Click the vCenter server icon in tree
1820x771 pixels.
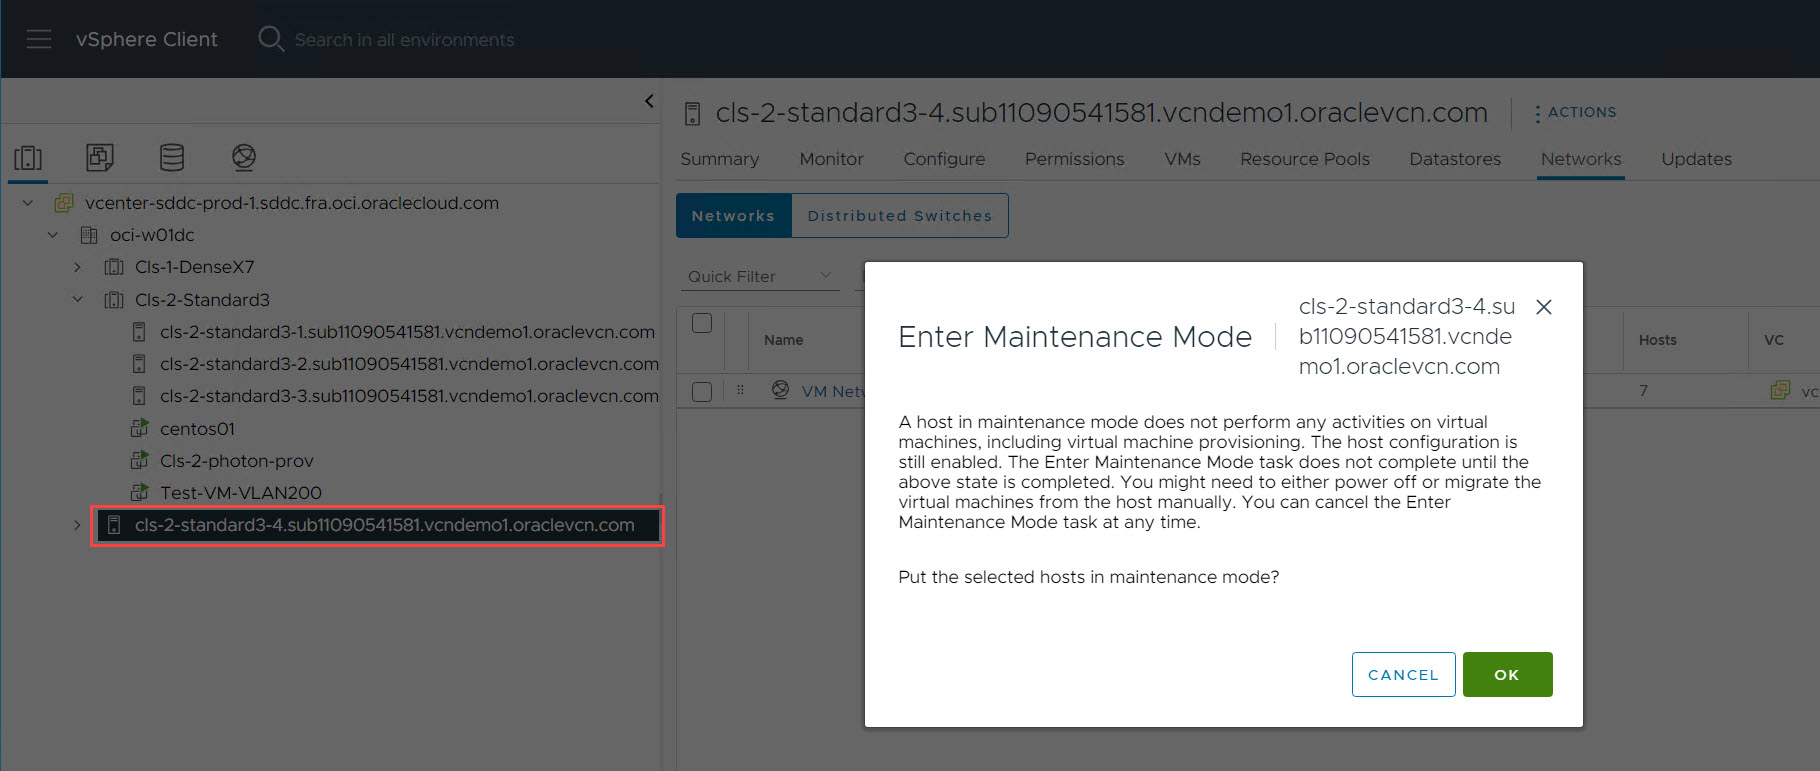(x=64, y=203)
